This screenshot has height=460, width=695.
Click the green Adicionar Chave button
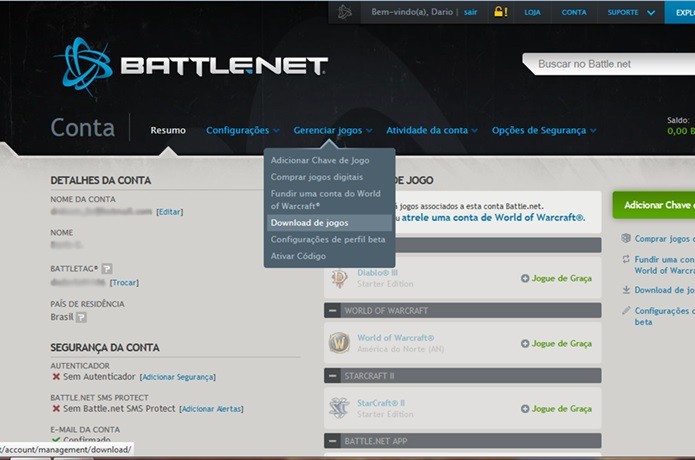click(x=654, y=205)
